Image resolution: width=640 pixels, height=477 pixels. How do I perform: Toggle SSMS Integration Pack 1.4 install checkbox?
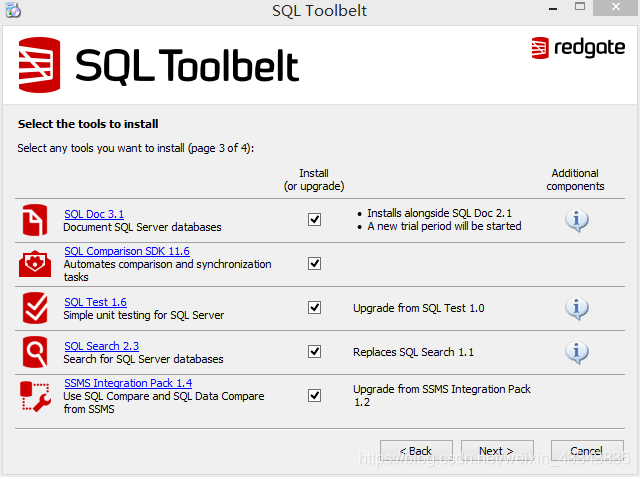coord(314,395)
